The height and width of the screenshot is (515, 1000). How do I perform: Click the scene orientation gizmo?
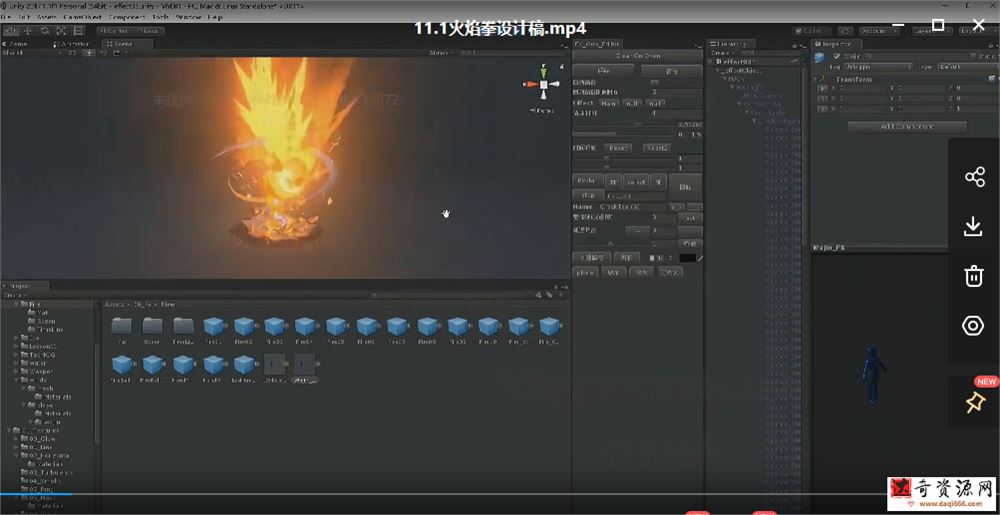pos(543,84)
